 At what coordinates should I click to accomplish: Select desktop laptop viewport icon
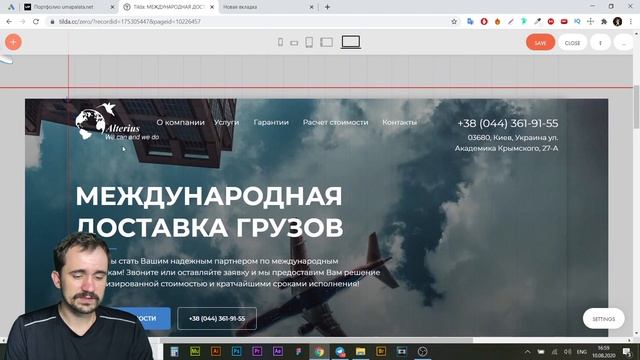351,42
